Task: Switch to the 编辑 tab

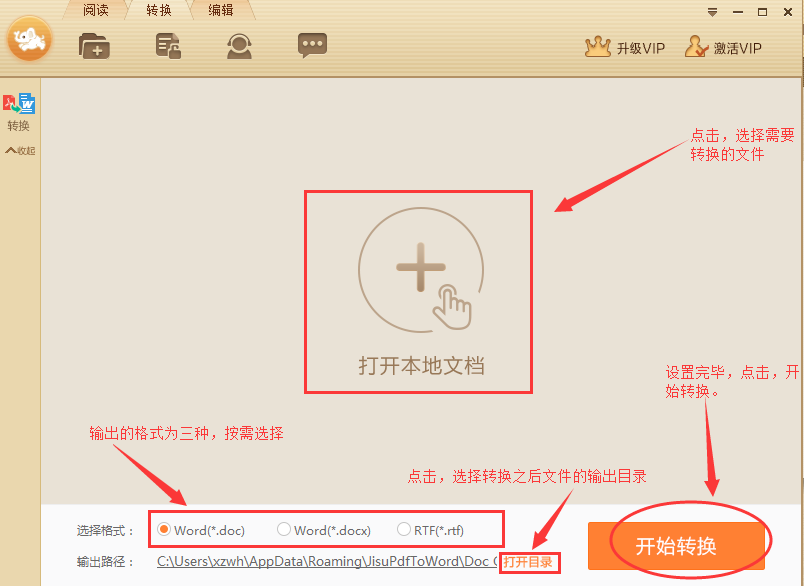Action: [221, 11]
